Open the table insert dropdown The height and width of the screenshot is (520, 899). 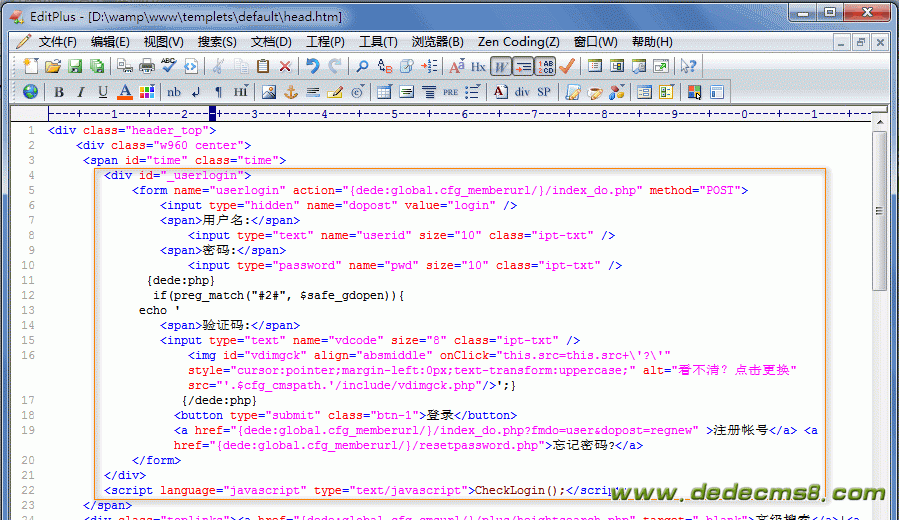click(384, 92)
